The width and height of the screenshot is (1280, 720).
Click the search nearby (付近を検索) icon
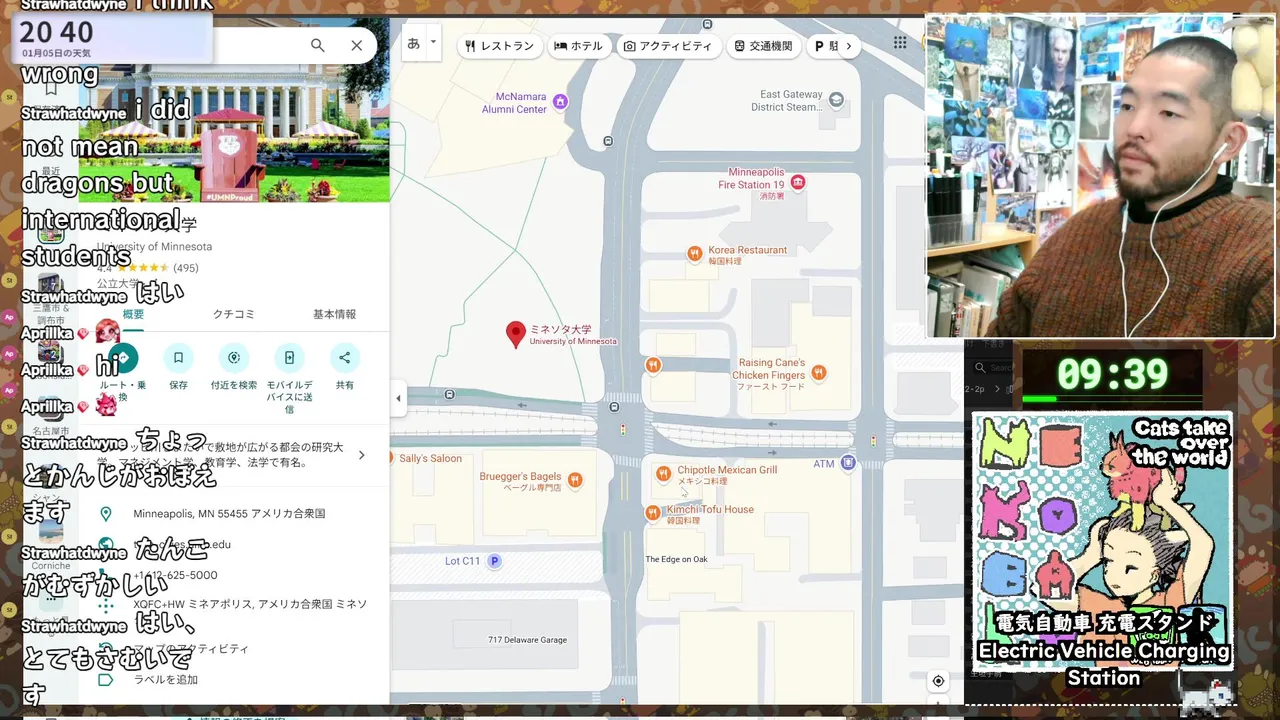tap(234, 357)
